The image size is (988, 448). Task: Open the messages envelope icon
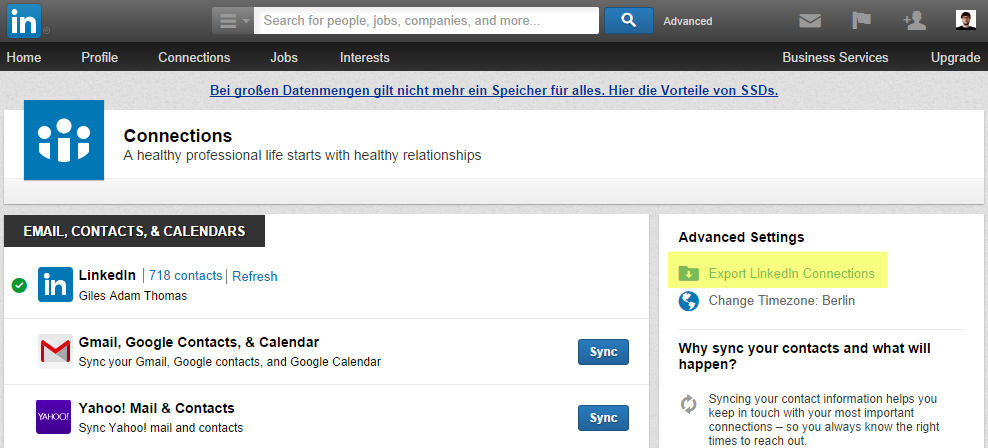810,21
